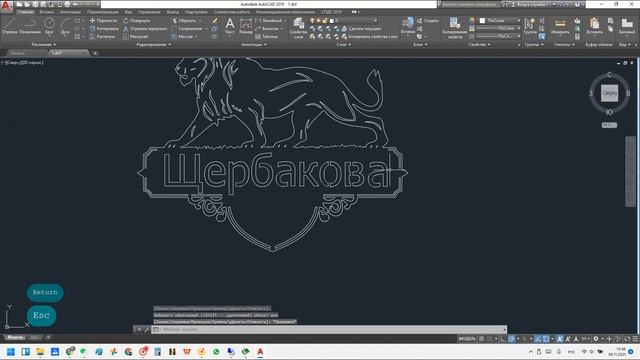Toggle Ortho mode in status bar
Viewport: 640px width, 360px height.
click(x=503, y=339)
